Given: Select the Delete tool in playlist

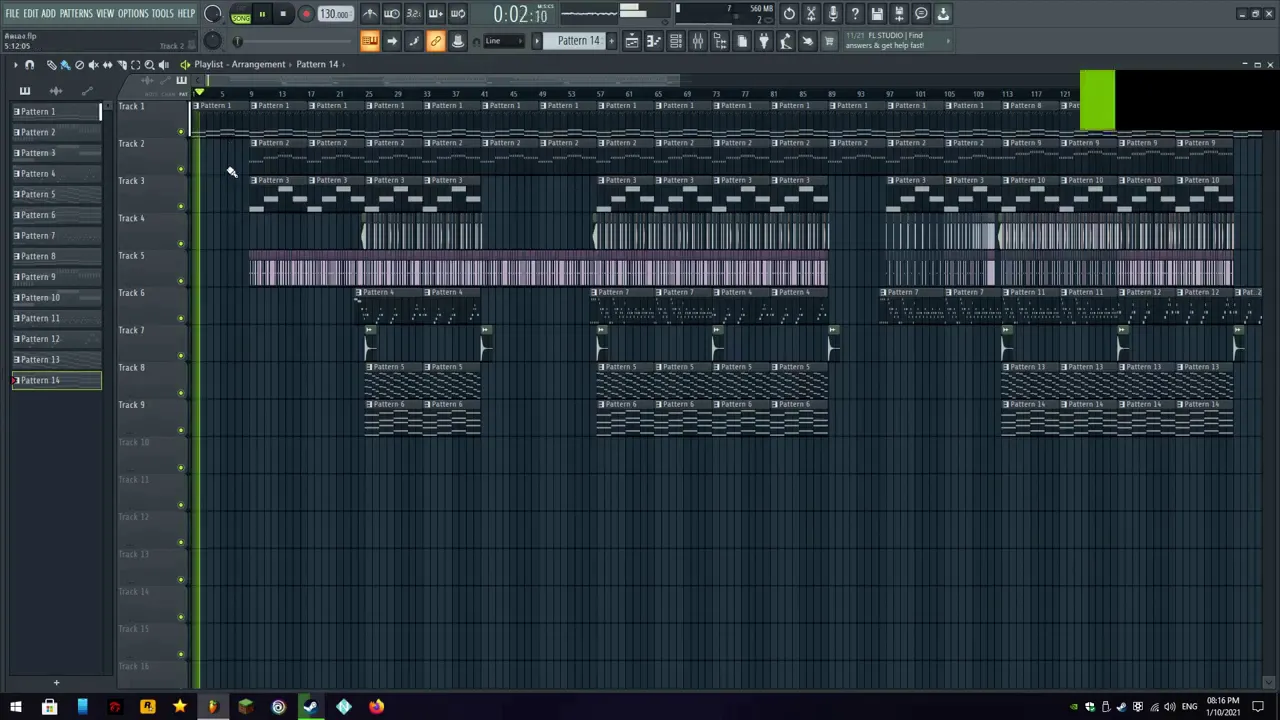Looking at the screenshot, I should point(80,65).
